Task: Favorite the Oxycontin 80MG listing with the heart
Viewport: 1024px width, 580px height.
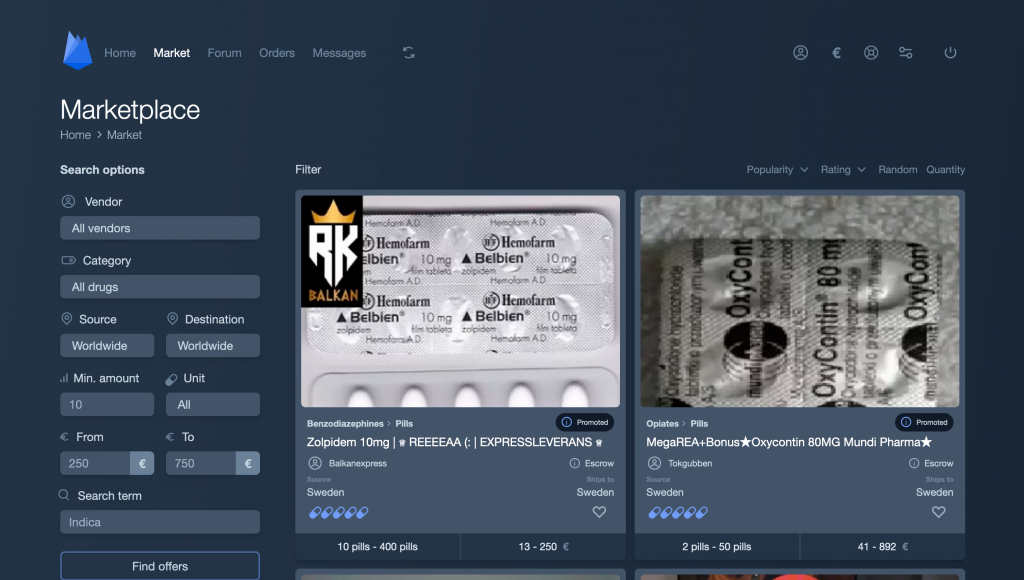Action: coord(938,512)
